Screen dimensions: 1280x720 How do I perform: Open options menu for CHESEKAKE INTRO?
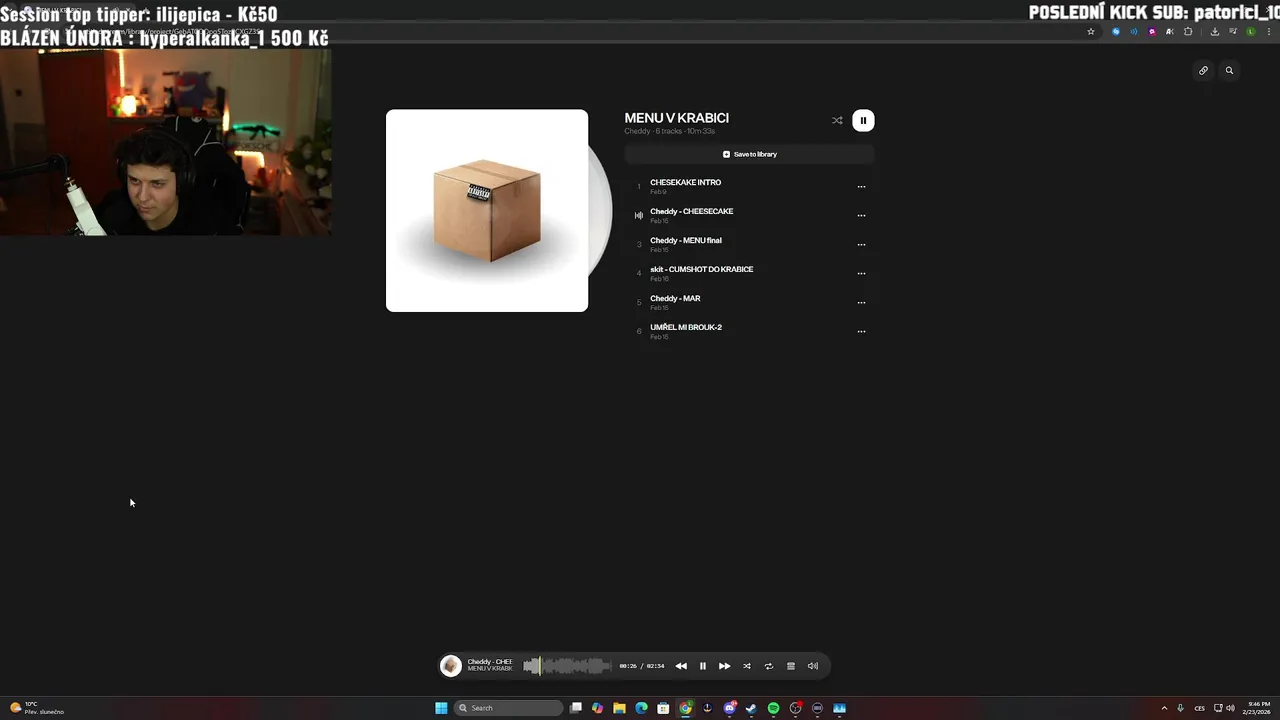coord(861,186)
